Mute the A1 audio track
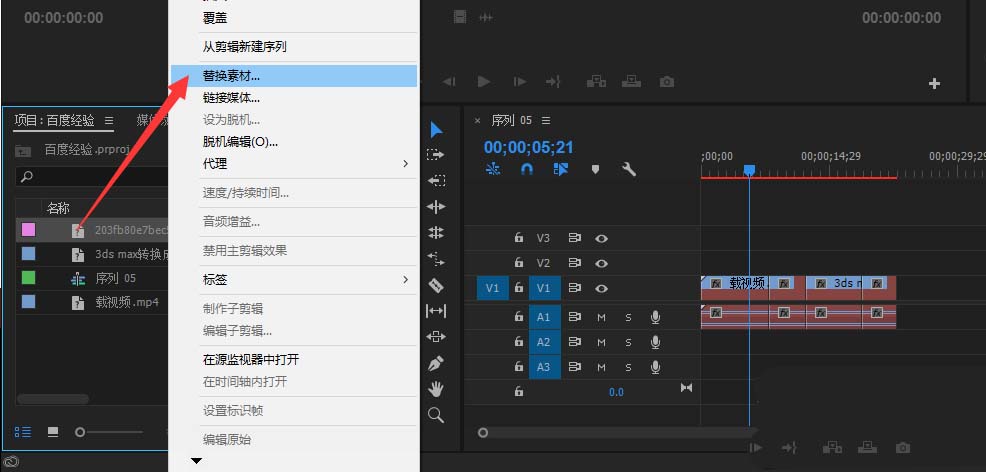This screenshot has height=472, width=986. [x=601, y=317]
